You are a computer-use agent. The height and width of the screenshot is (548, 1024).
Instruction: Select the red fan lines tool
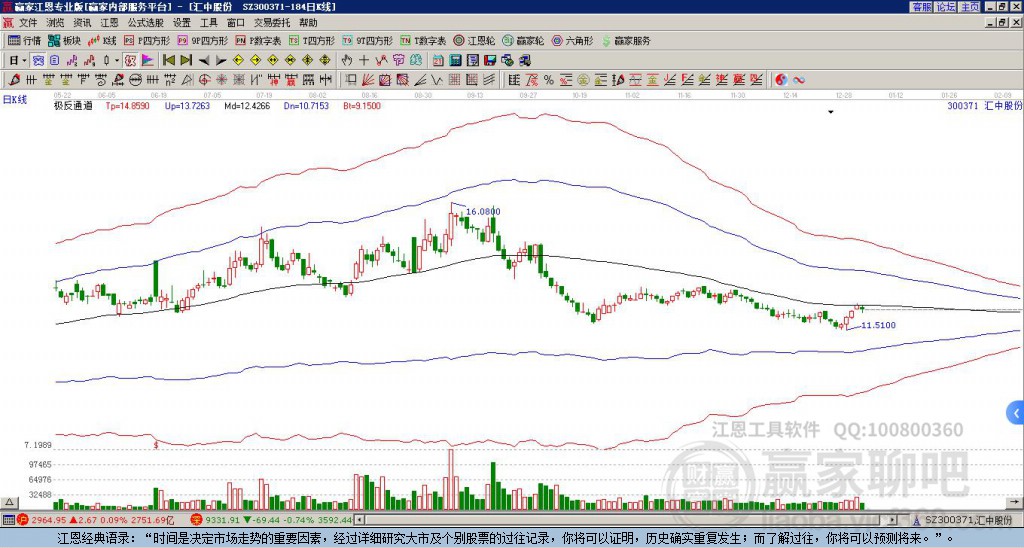(x=367, y=80)
